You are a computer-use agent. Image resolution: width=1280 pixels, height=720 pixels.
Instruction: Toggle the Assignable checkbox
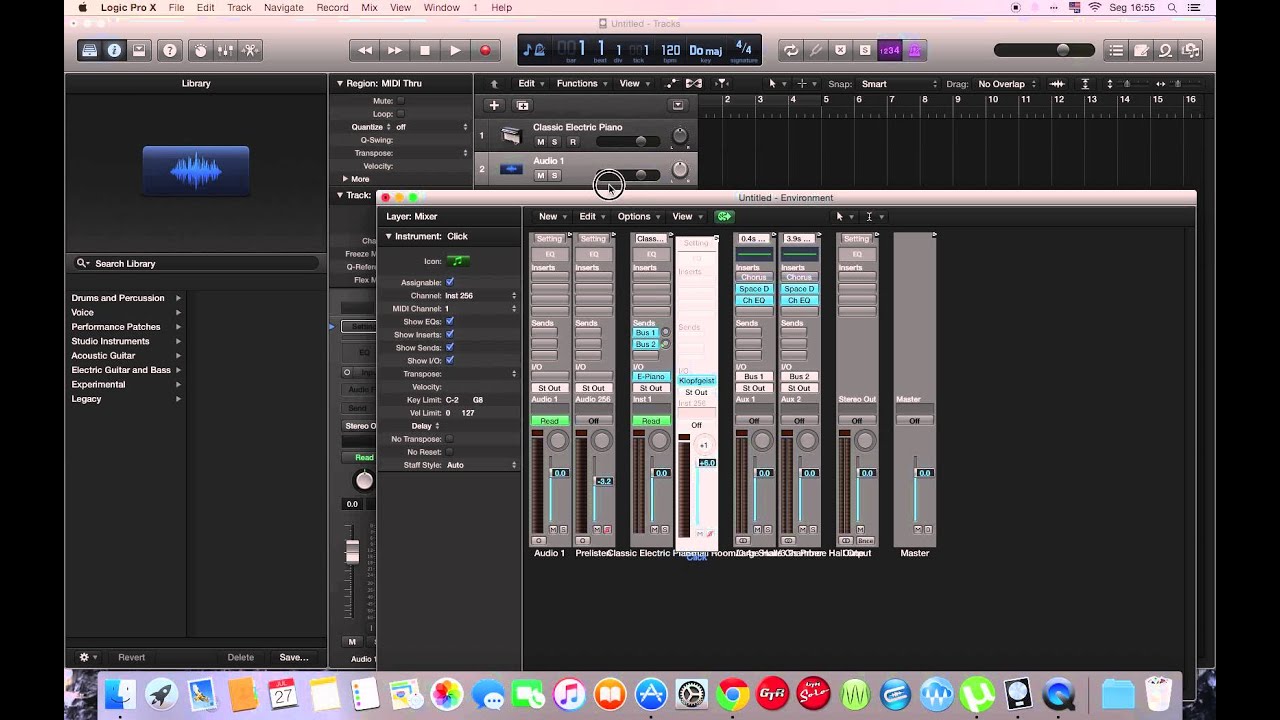(x=449, y=282)
